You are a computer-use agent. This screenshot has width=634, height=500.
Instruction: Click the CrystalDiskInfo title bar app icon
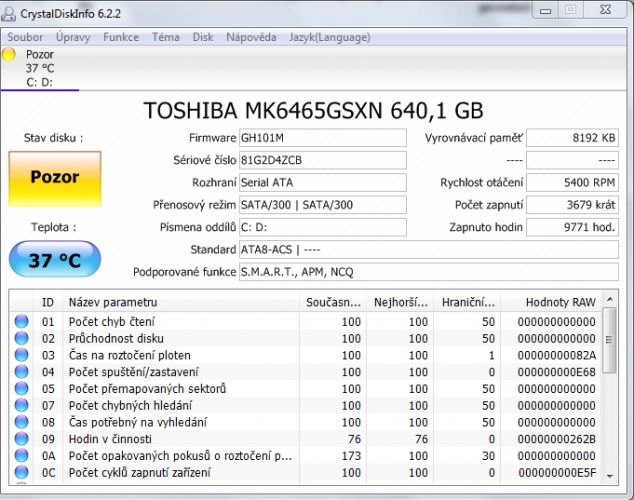pyautogui.click(x=8, y=13)
